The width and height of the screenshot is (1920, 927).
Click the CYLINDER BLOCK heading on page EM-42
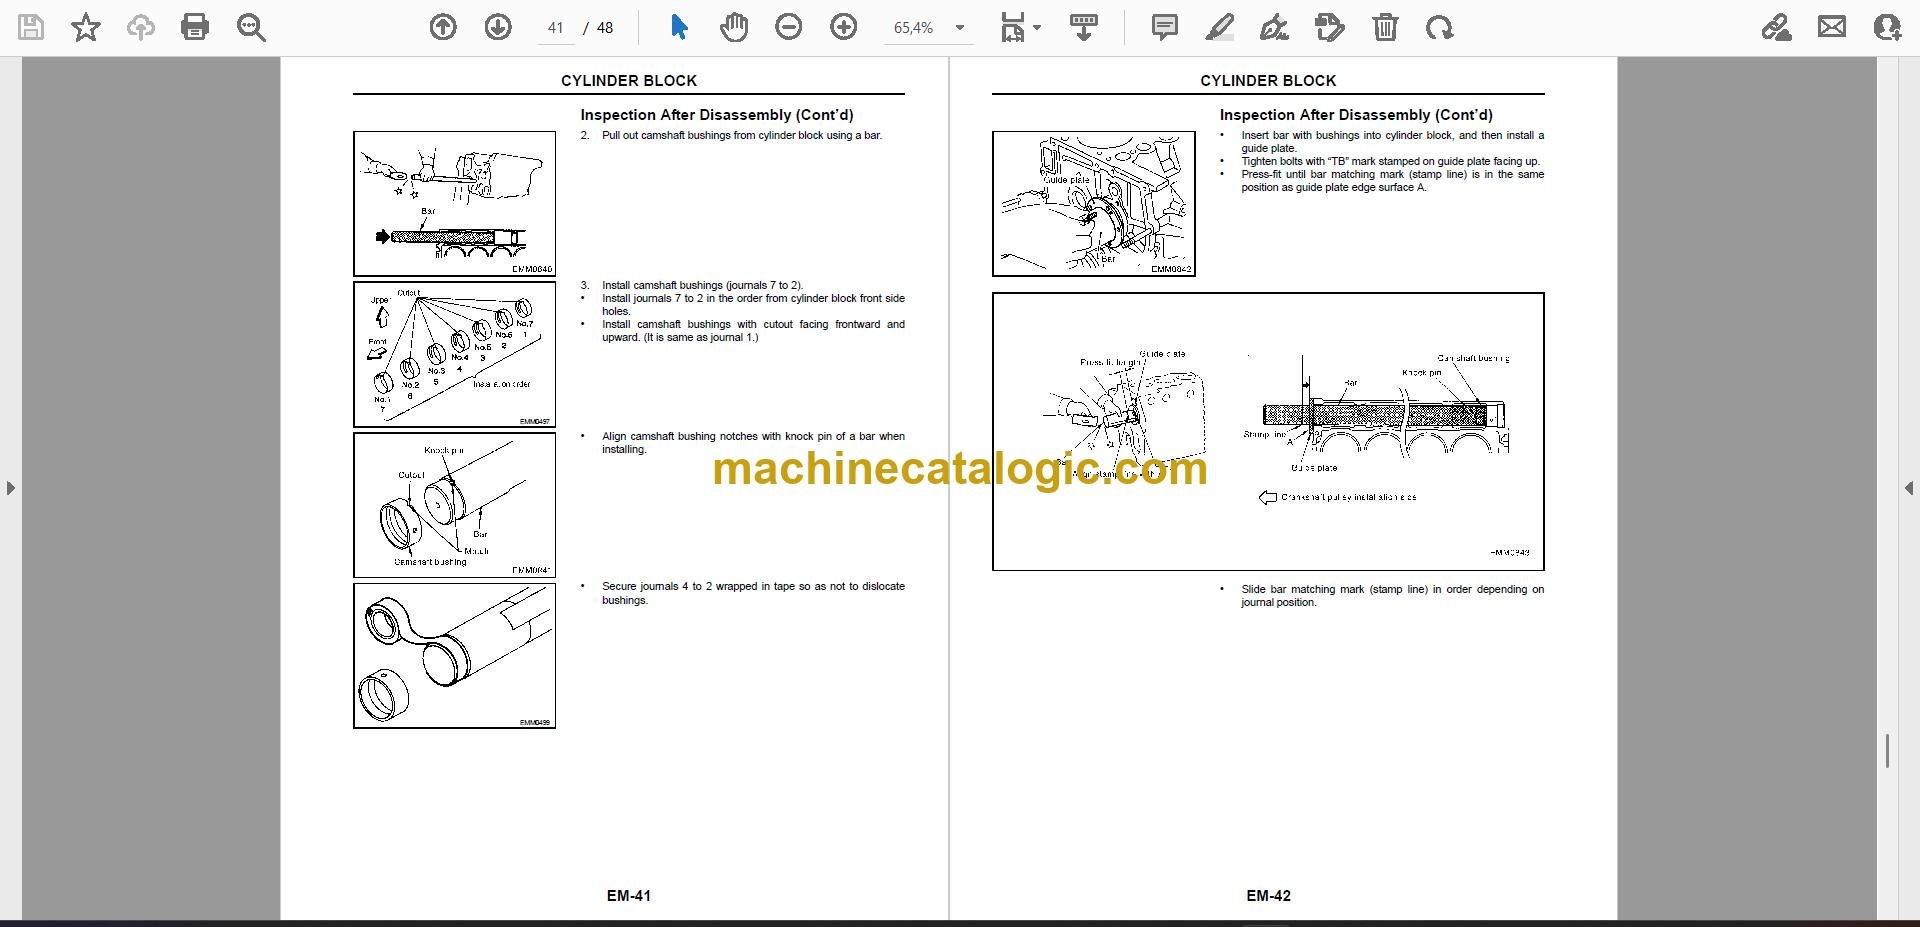pos(1268,81)
